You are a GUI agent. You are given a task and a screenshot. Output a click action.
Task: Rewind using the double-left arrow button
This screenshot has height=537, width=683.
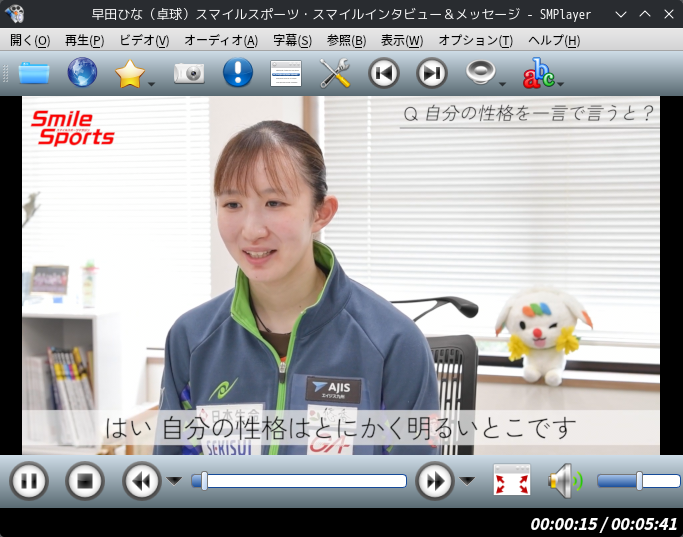142,481
